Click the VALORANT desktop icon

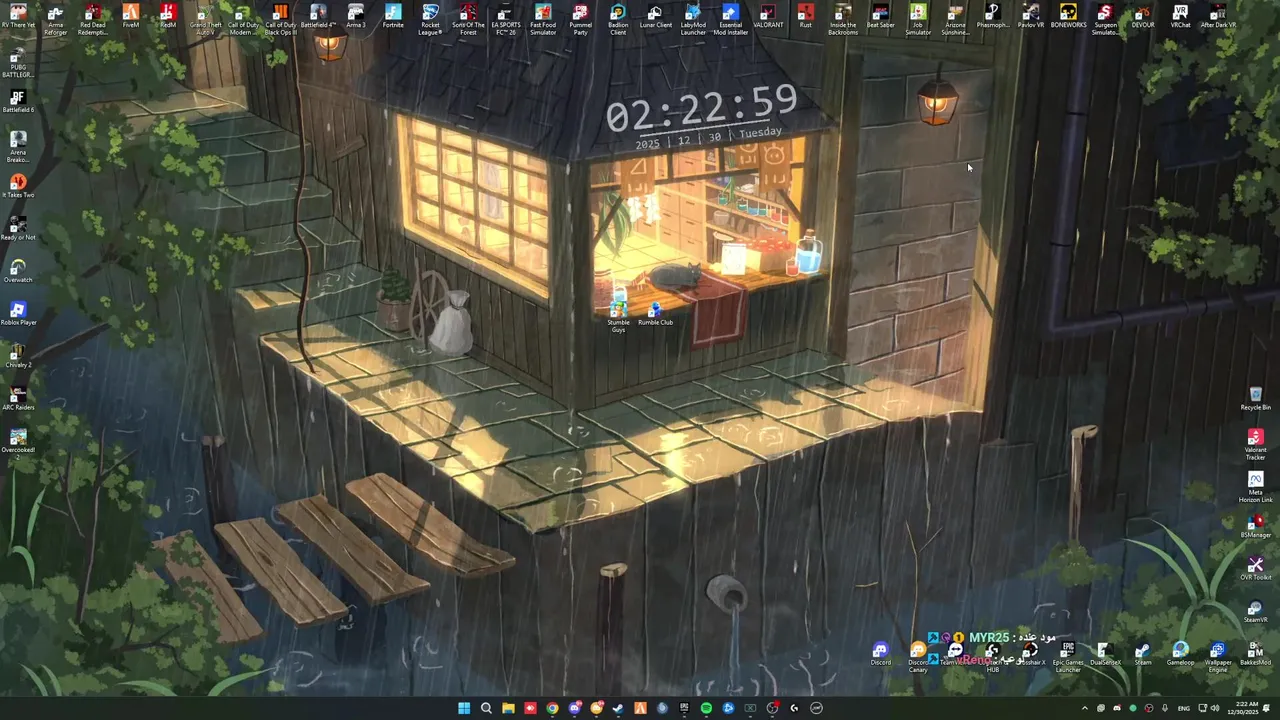pyautogui.click(x=768, y=17)
